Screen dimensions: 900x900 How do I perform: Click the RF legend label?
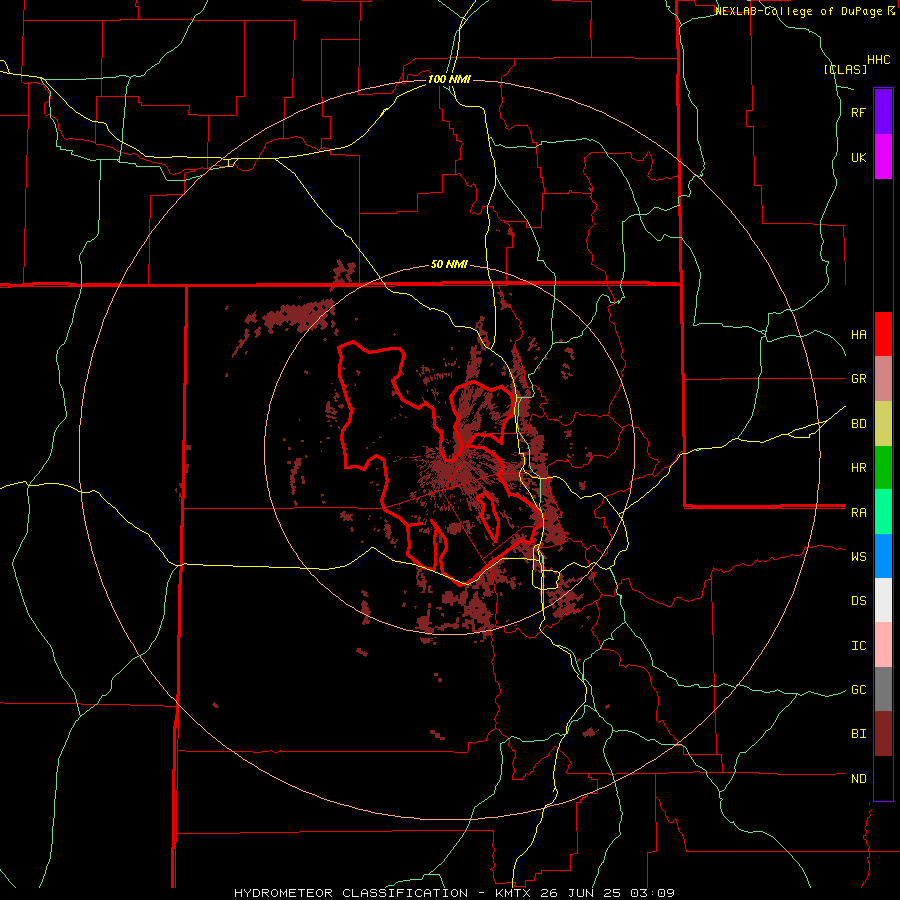859,112
